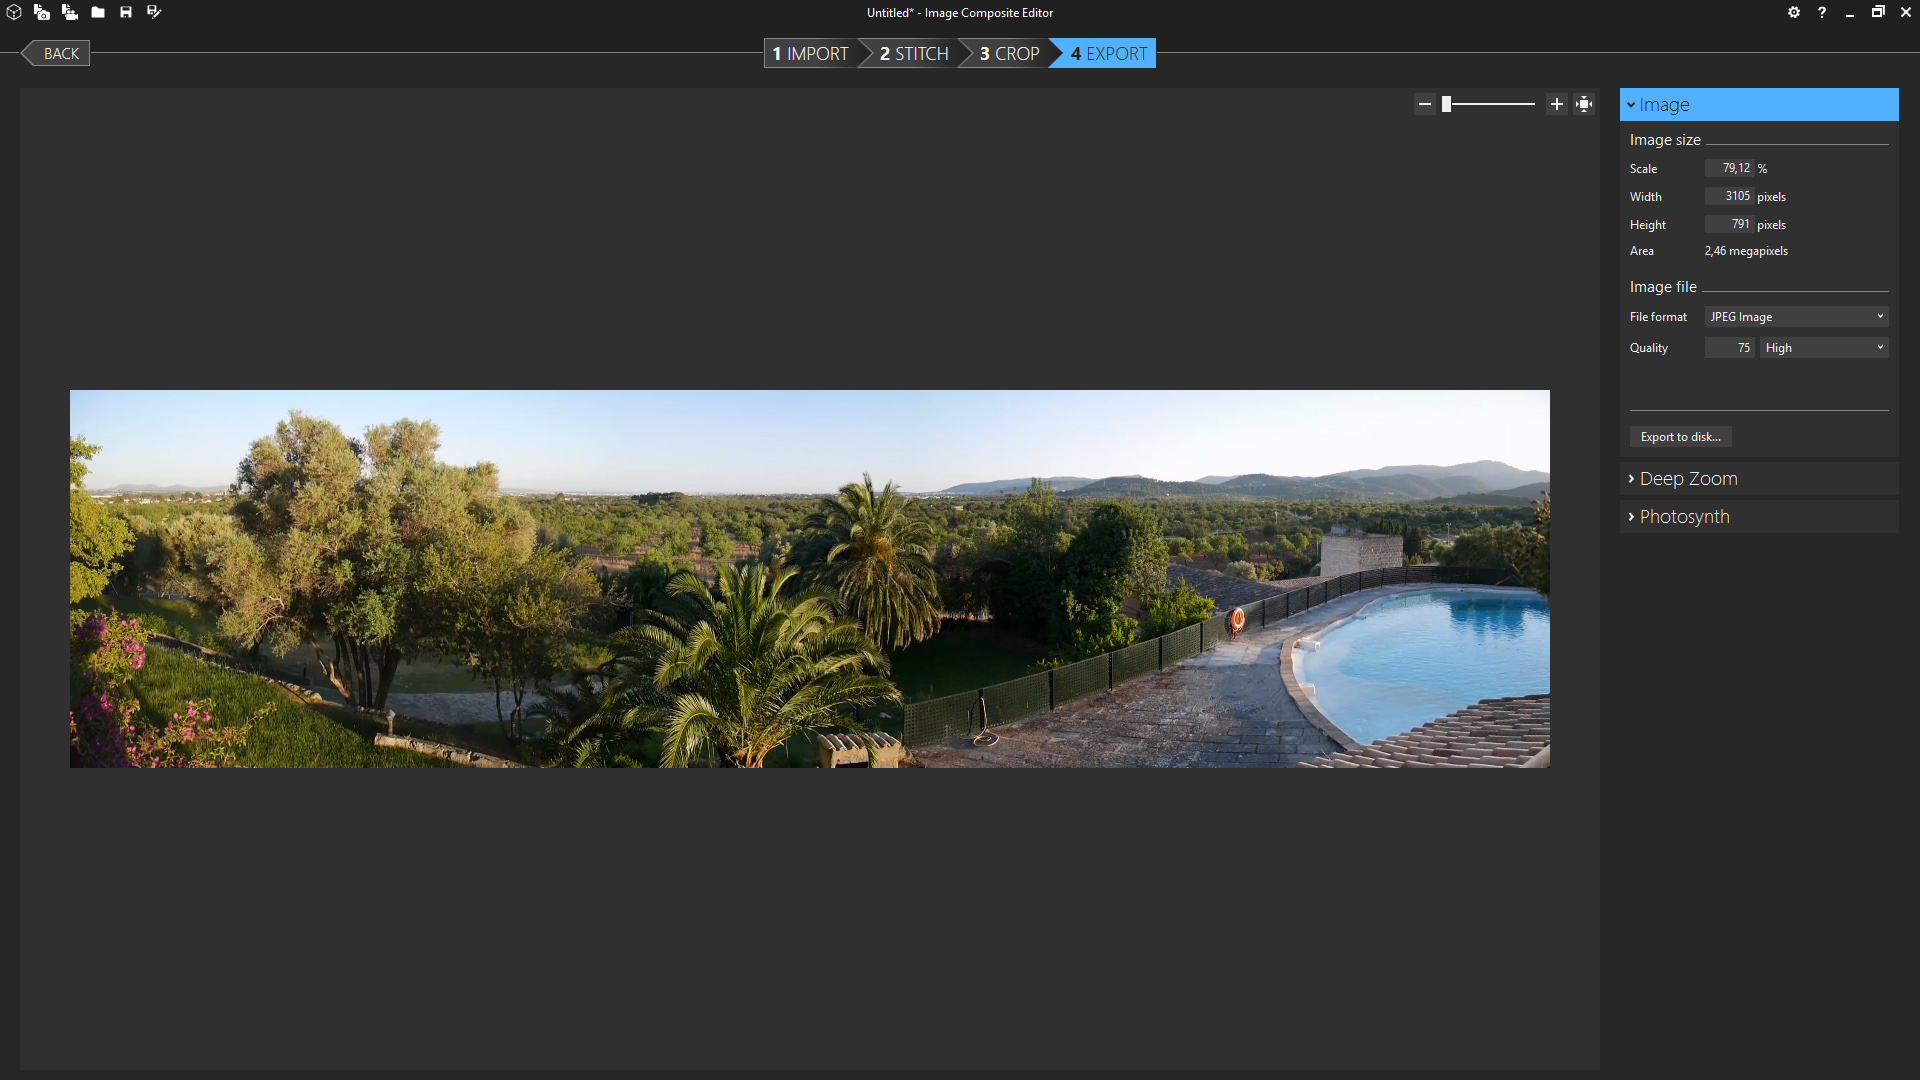Open the help menu

coord(1821,12)
